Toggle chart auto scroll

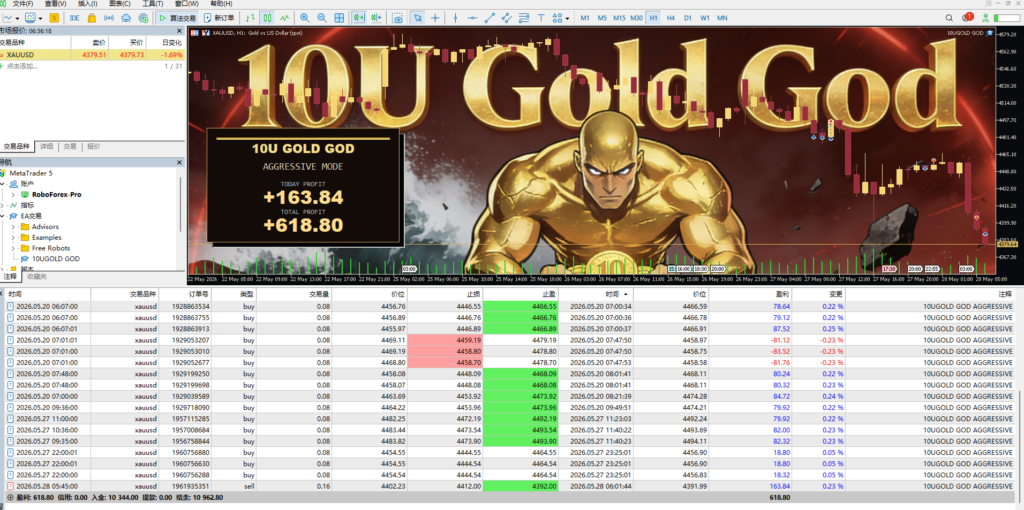click(x=359, y=18)
